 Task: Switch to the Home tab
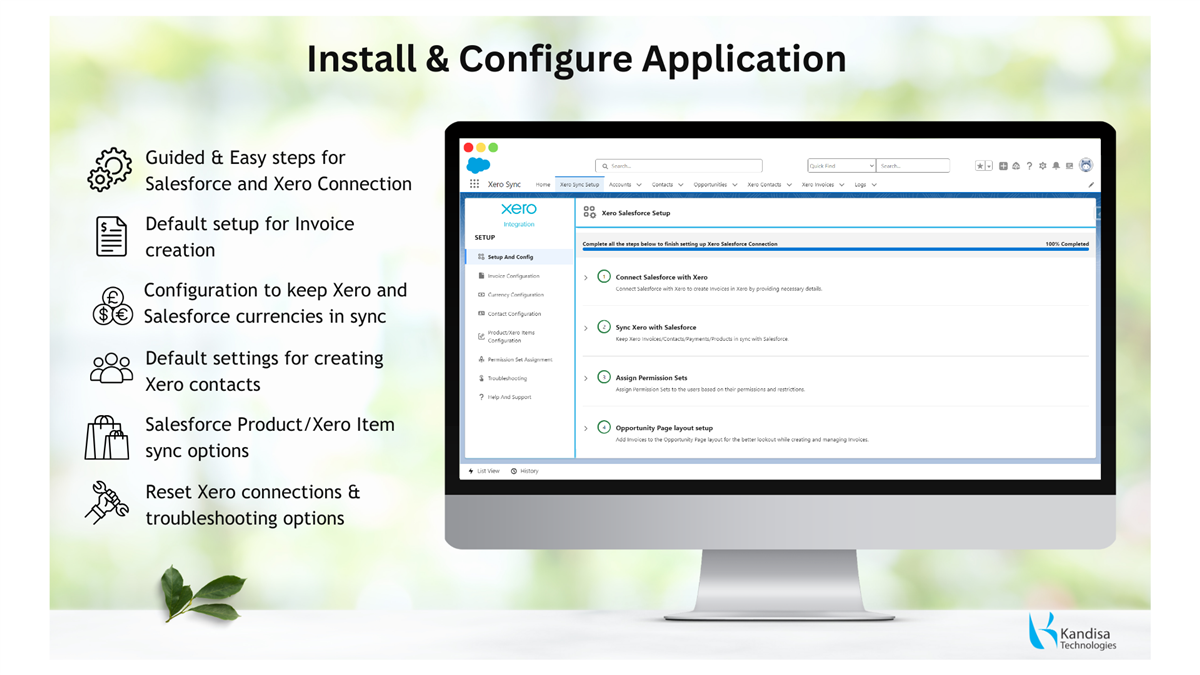pos(543,185)
